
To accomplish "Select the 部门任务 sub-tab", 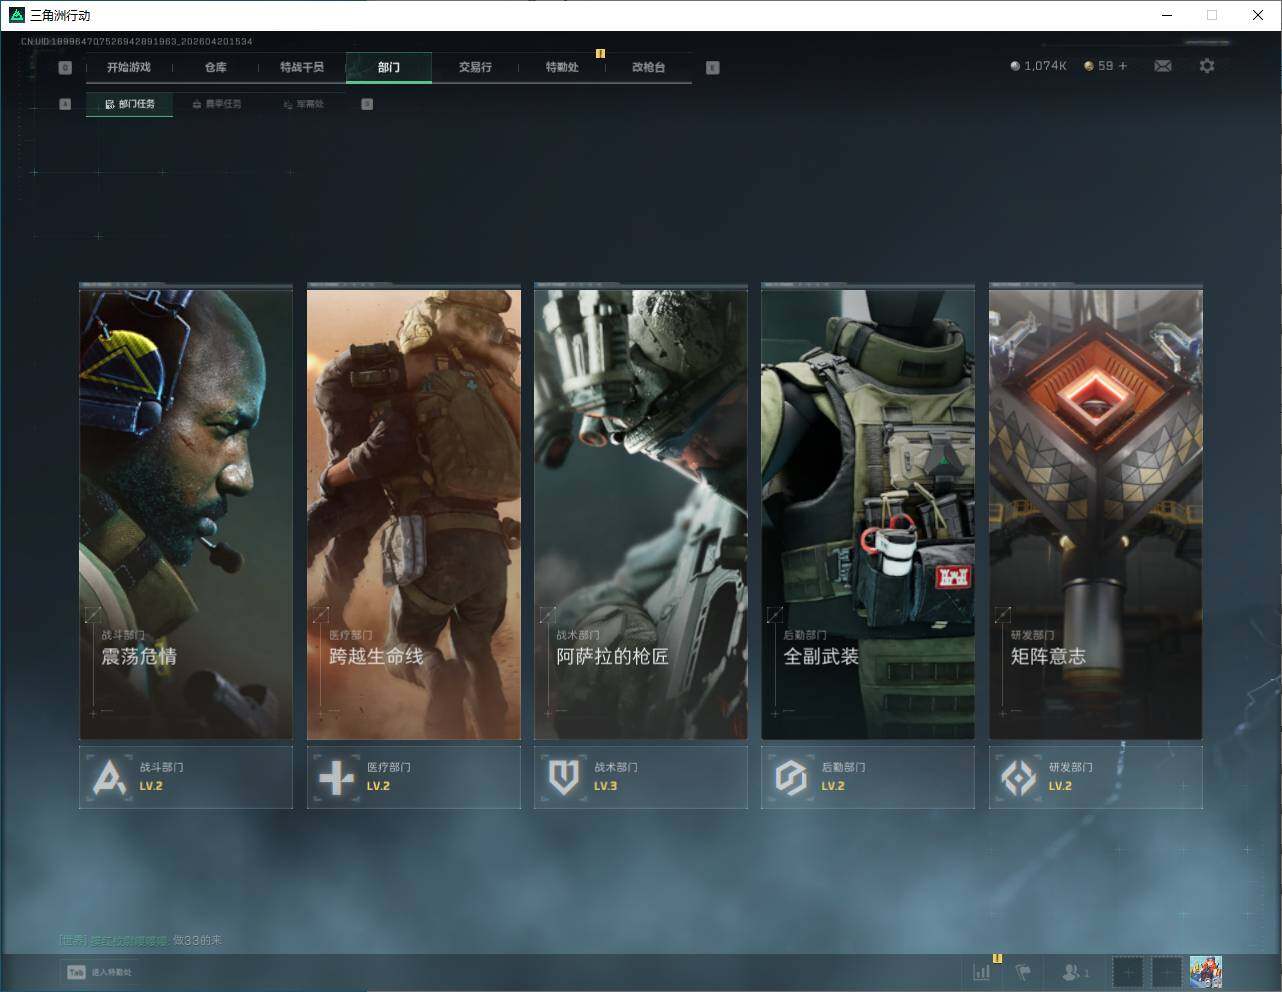I will (129, 104).
